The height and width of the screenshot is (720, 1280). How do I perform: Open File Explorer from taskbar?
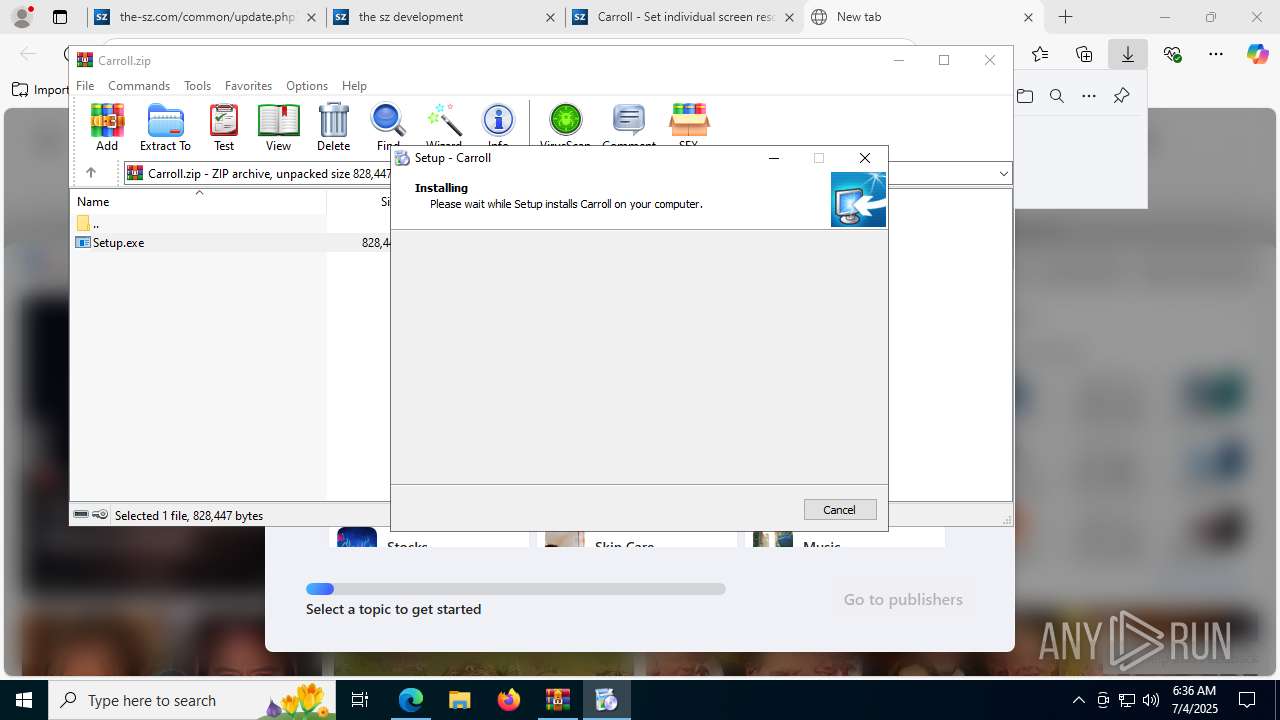pos(459,700)
